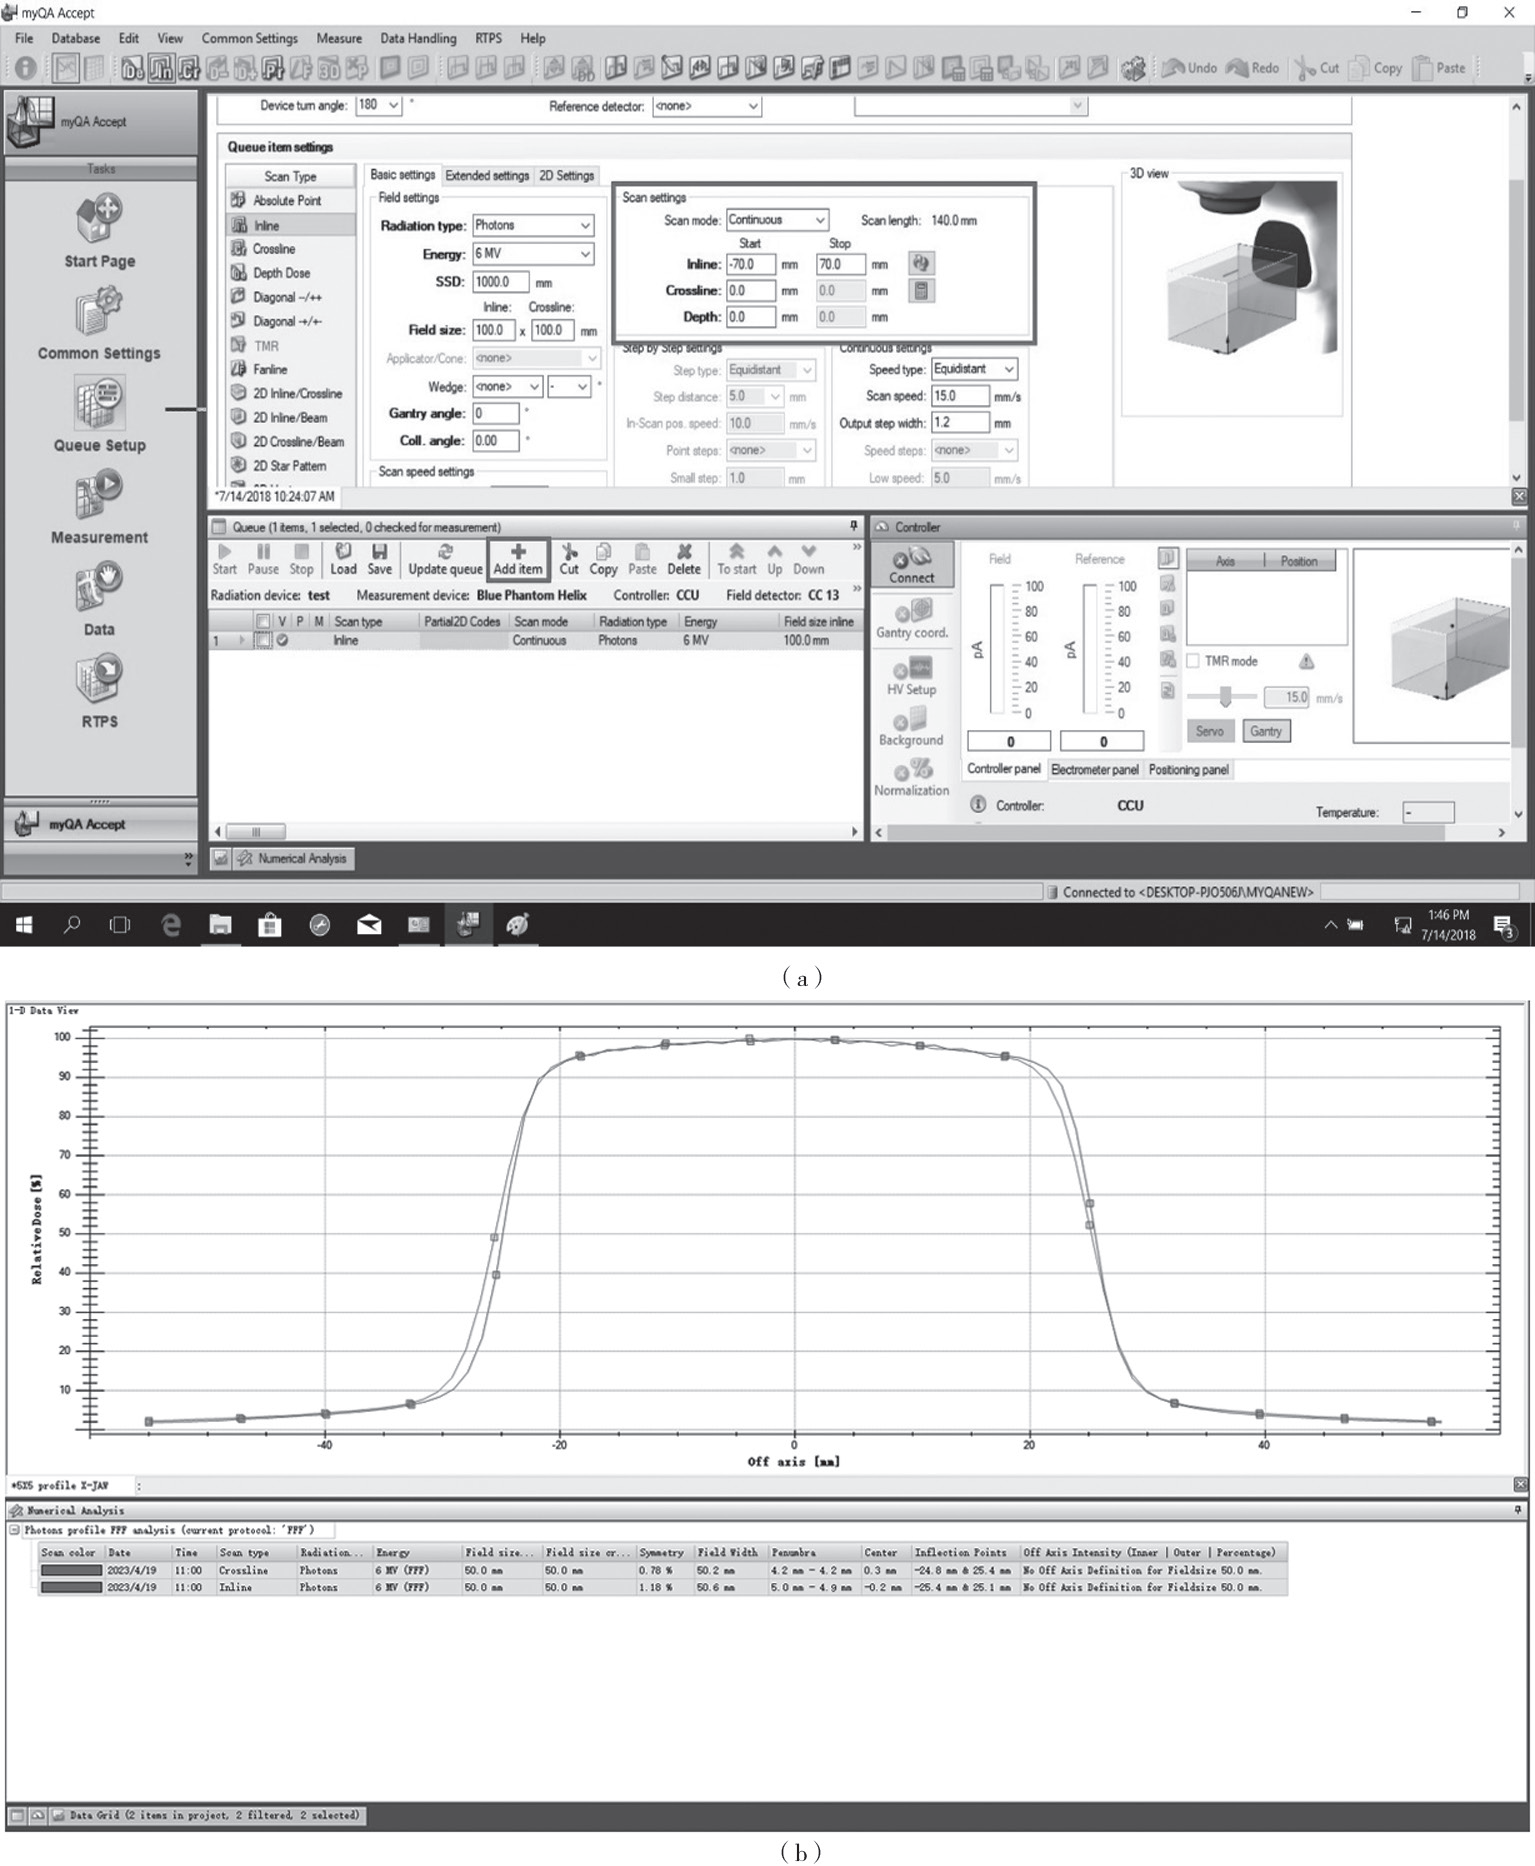Open the Data task

(x=99, y=599)
